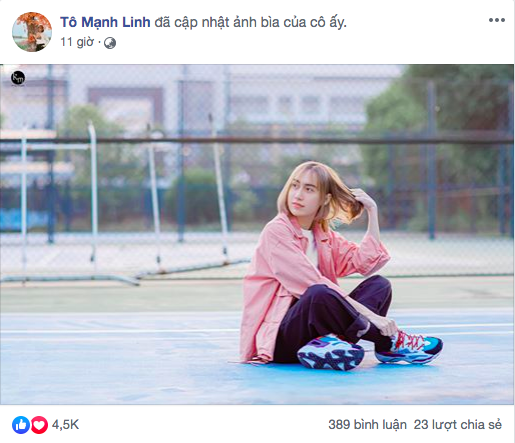Click the black watermark logo on photo

click(18, 79)
